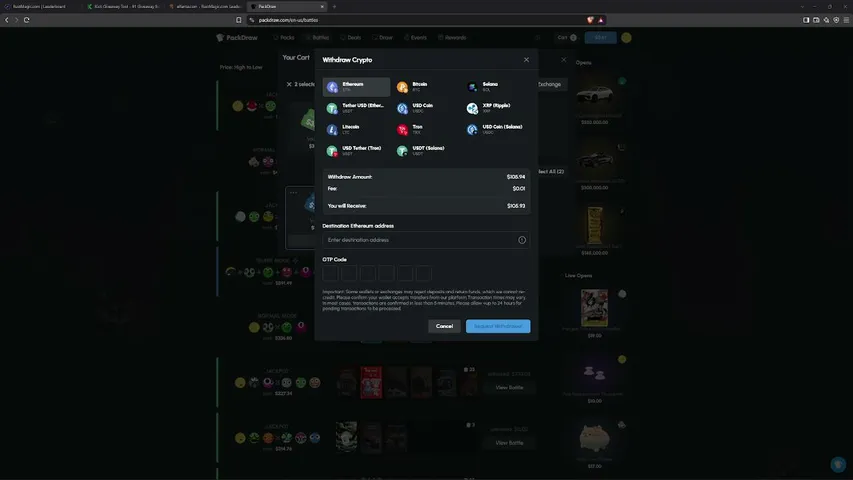This screenshot has width=853, height=480.
Task: Go back in browser history
Action: pyautogui.click(x=7, y=20)
